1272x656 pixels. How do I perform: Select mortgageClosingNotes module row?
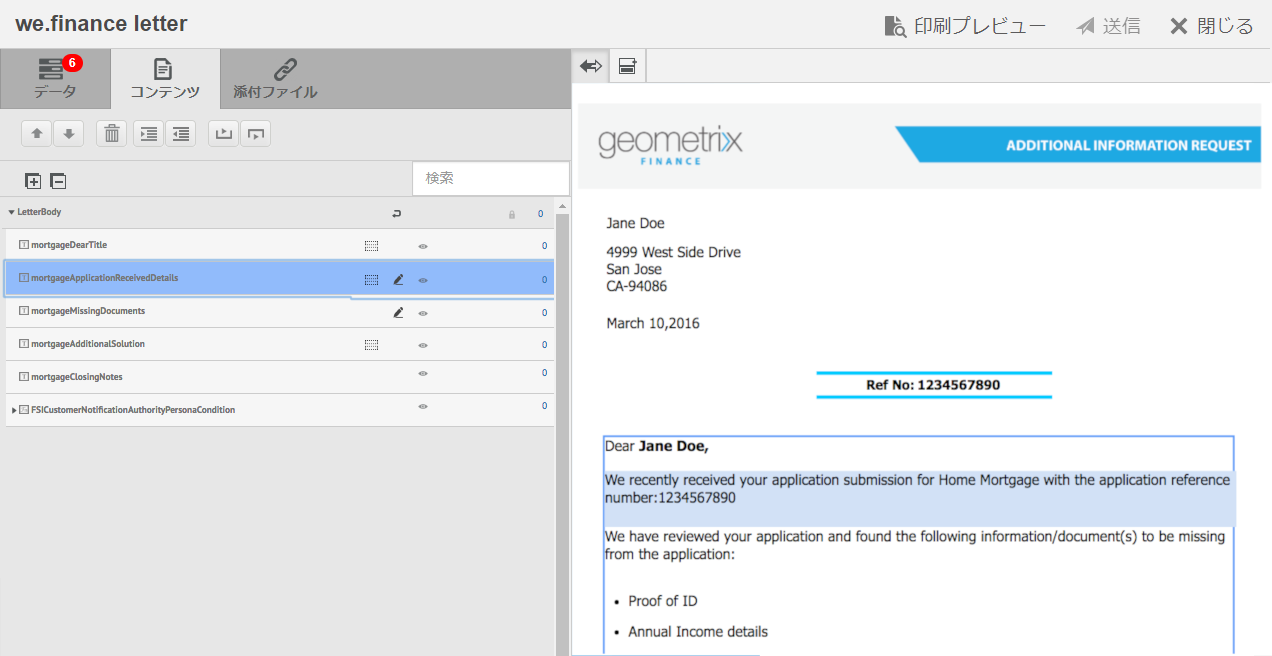[280, 377]
